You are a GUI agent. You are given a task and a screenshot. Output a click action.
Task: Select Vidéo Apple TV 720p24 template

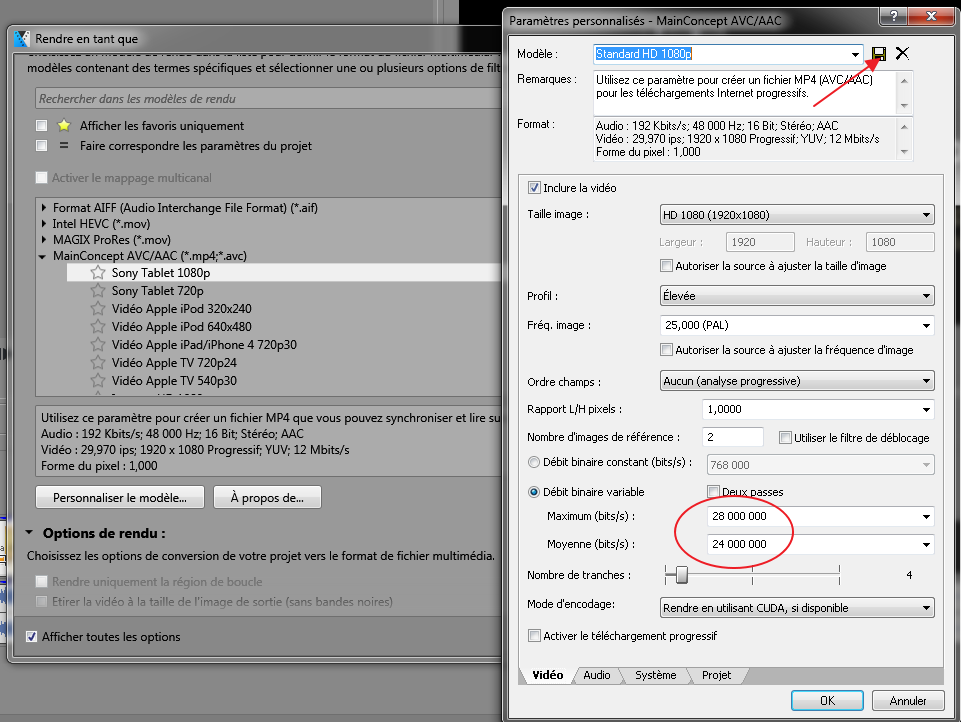tap(174, 362)
